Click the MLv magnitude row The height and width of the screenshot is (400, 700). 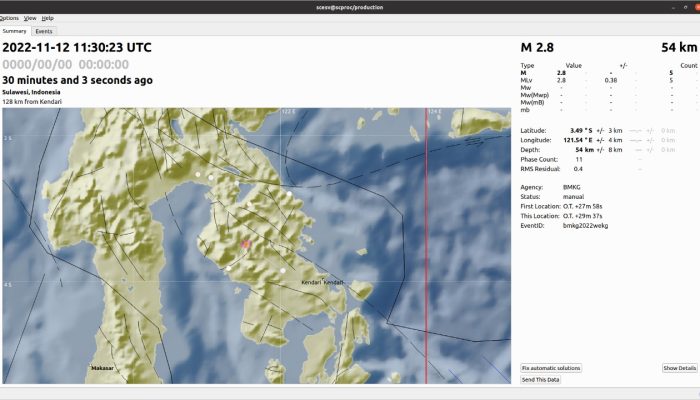click(607, 80)
